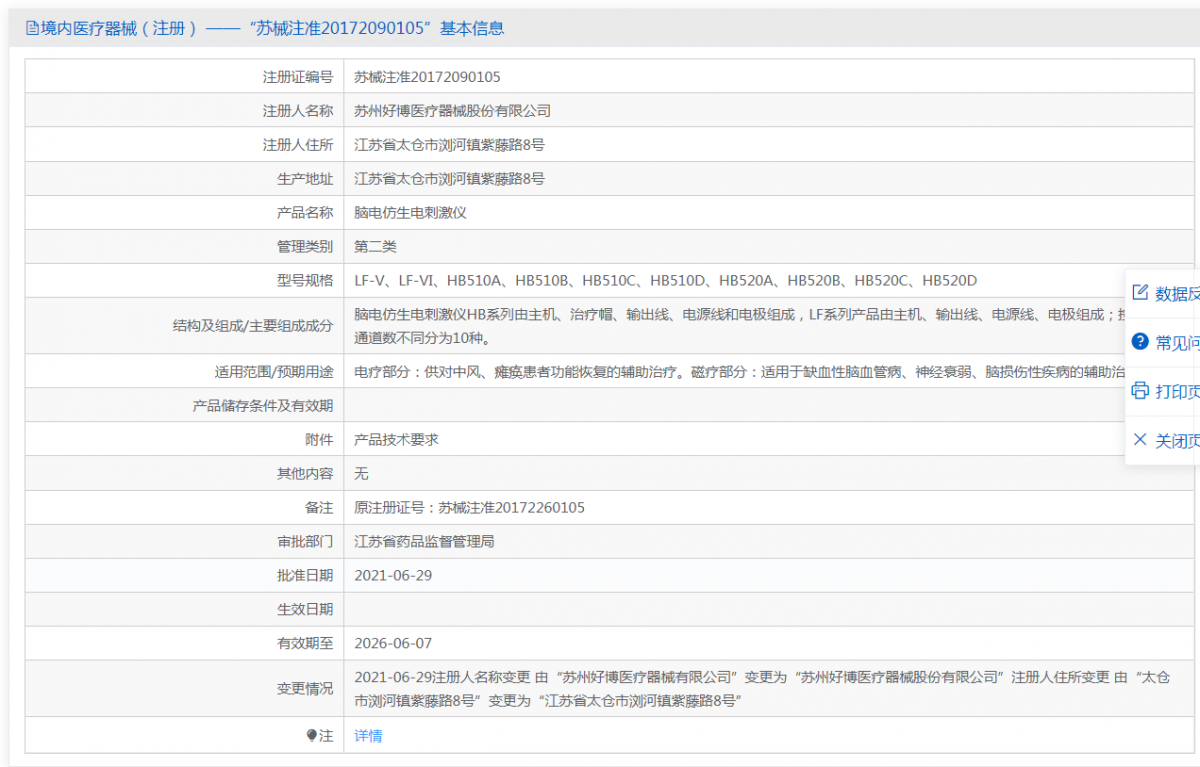Screen dimensions: 1200x767
Task: Click the 数据反馈 edit icon
Action: [x=1140, y=293]
